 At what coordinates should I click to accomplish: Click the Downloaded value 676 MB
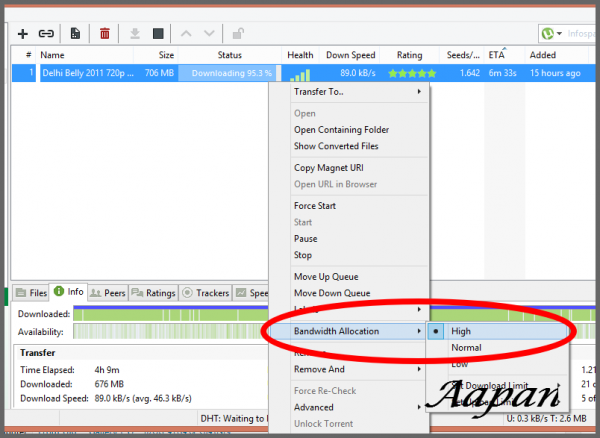point(109,384)
